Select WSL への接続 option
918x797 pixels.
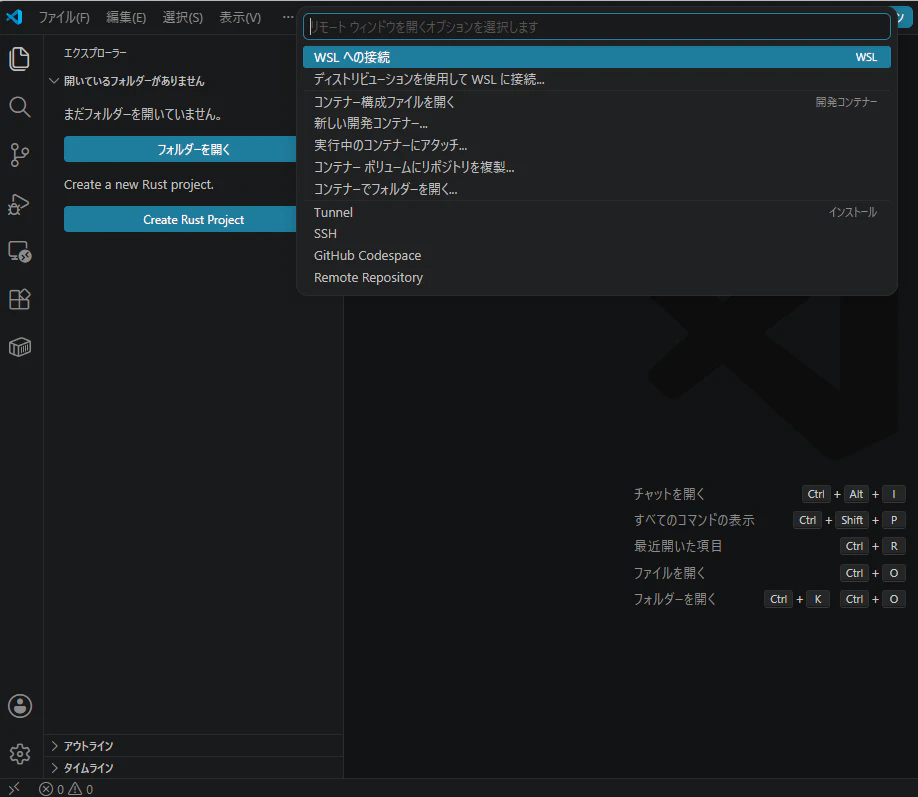[597, 57]
